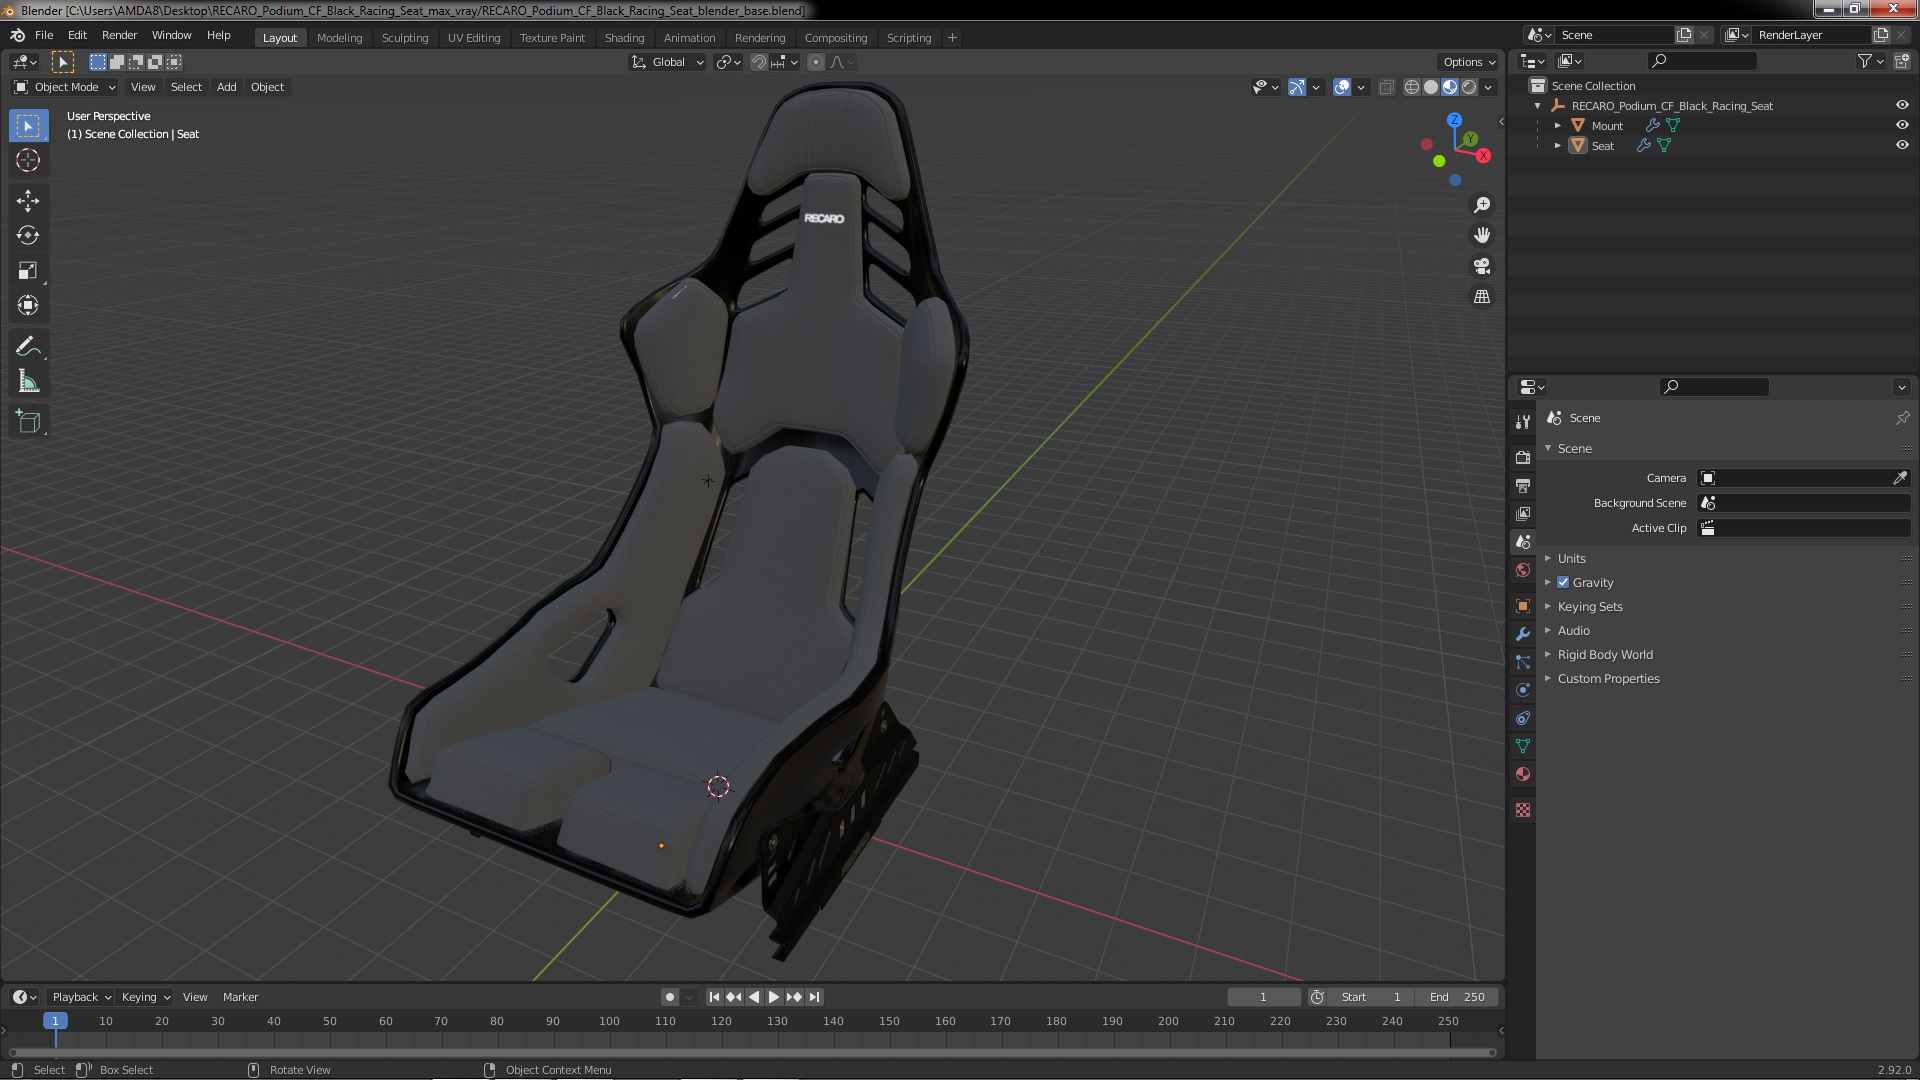This screenshot has height=1080, width=1920.
Task: Expand the Custom Properties panel
Action: (x=1608, y=678)
